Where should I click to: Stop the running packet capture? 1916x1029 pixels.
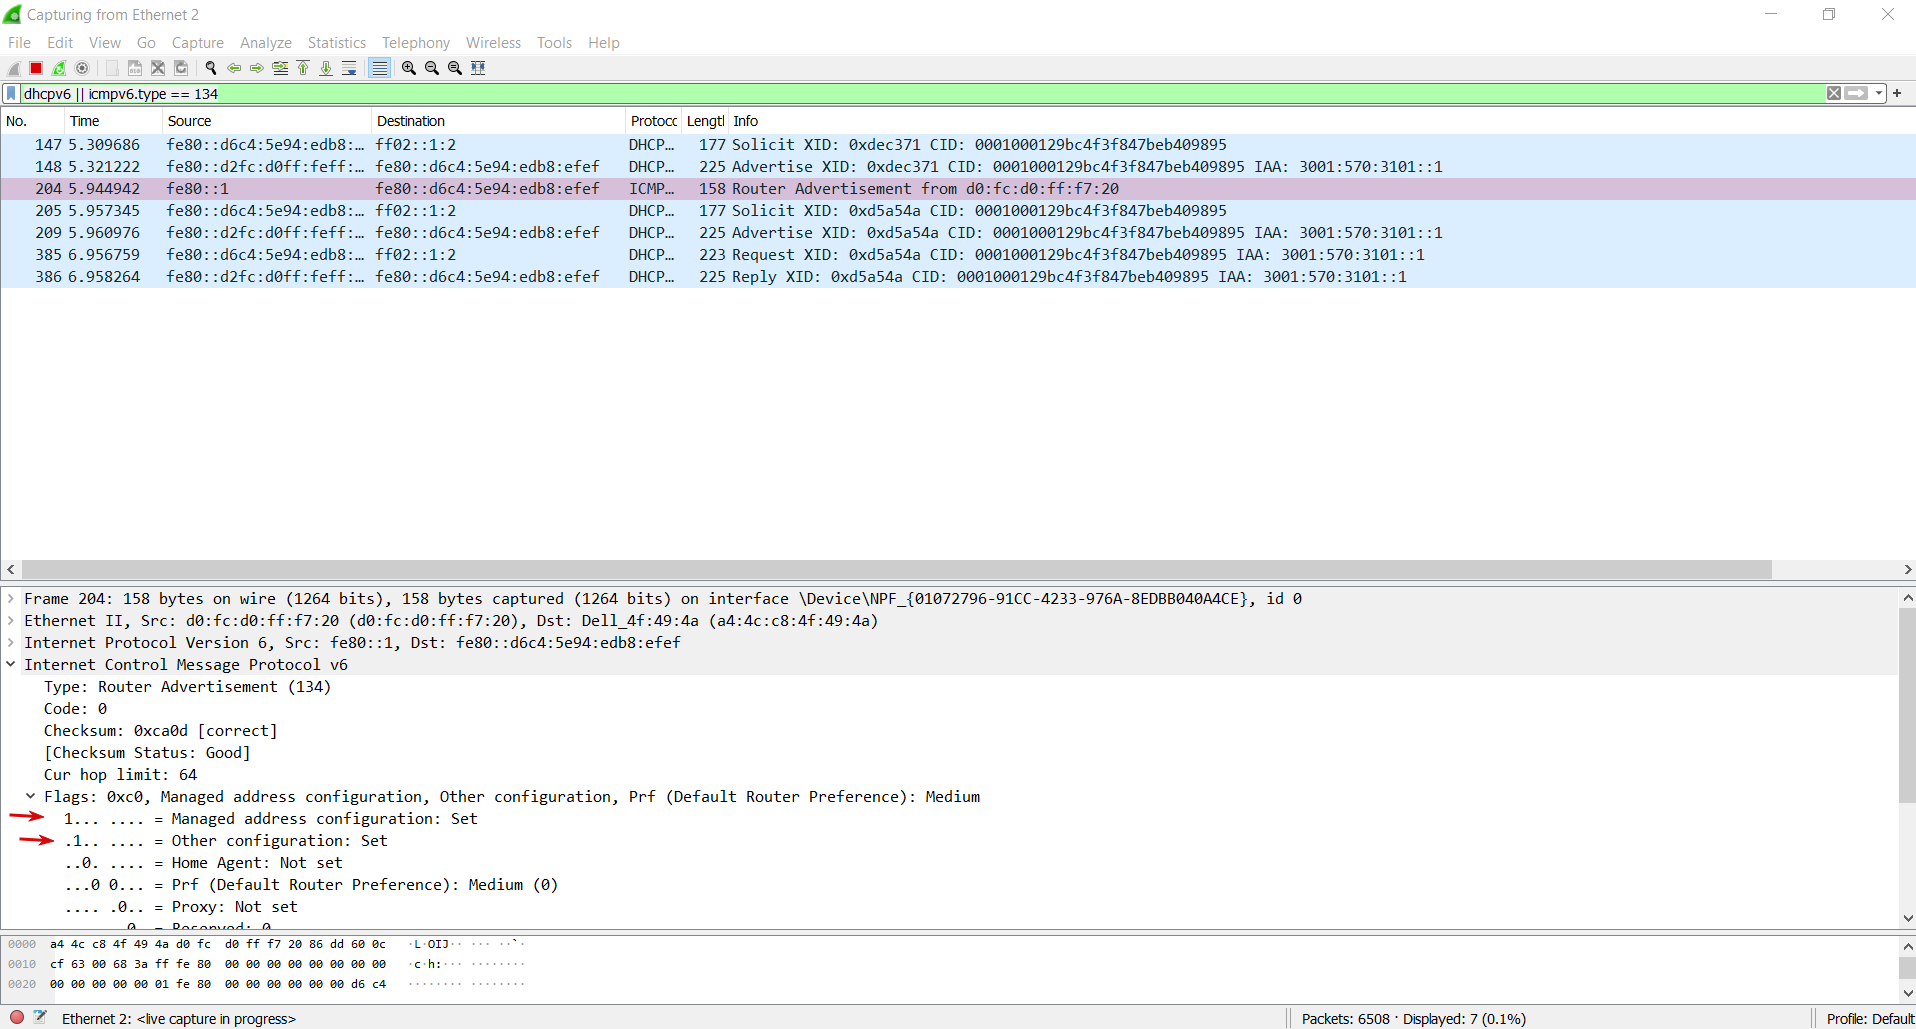36,68
